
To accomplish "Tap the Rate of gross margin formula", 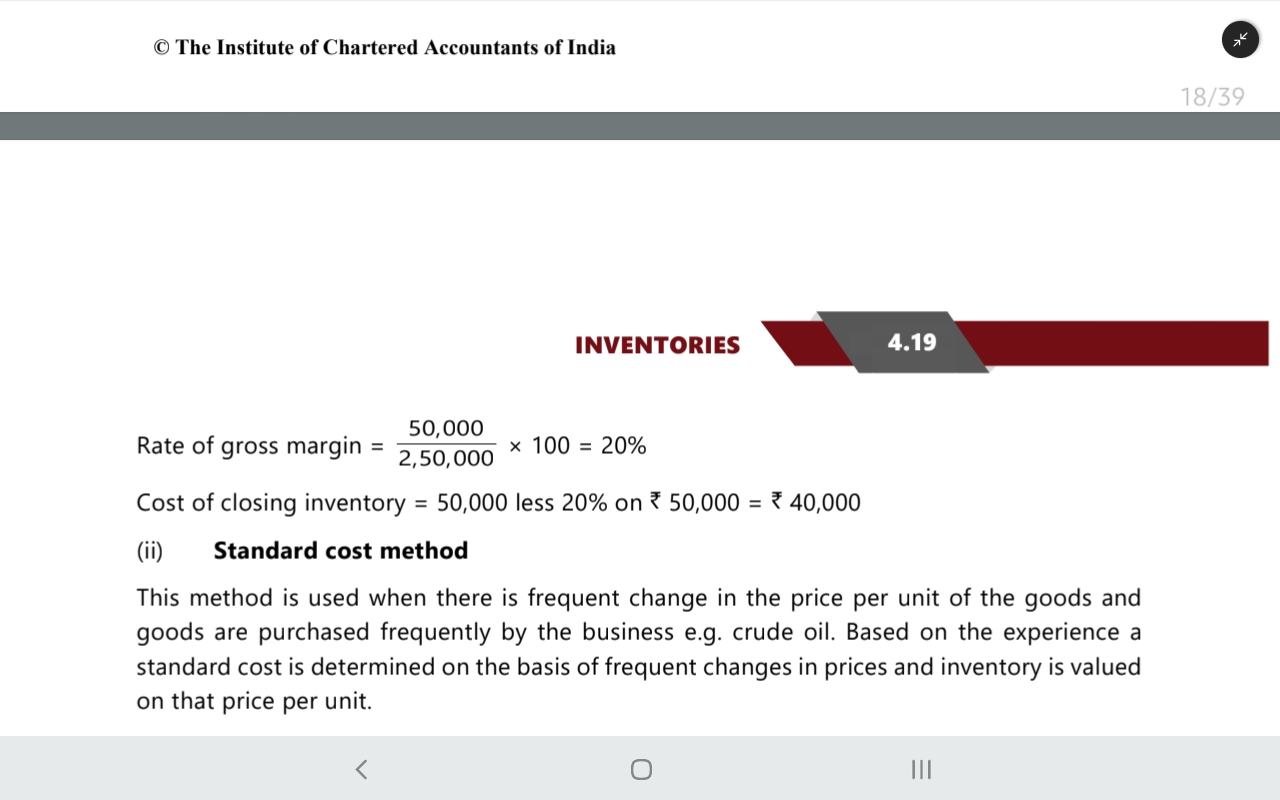I will [391, 445].
